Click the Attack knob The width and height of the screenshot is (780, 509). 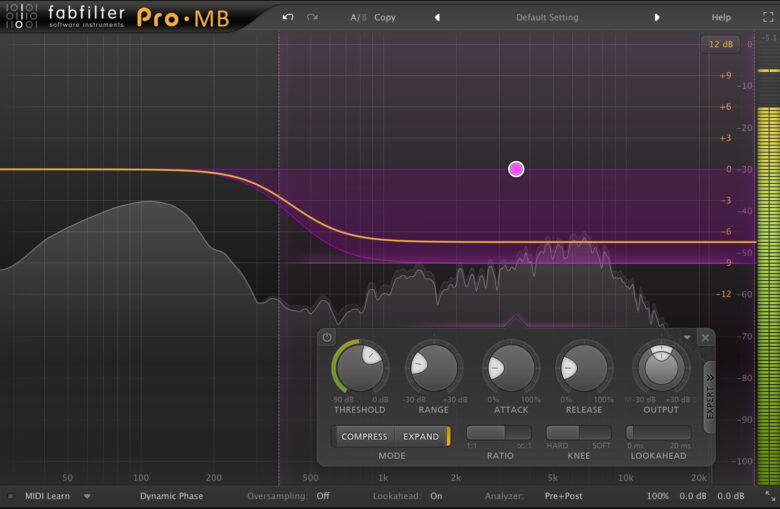click(x=510, y=368)
